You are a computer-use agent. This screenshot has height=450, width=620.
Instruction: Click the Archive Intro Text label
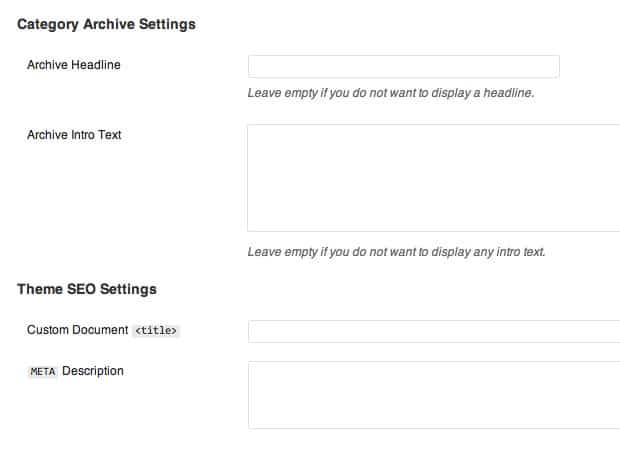[x=74, y=135]
